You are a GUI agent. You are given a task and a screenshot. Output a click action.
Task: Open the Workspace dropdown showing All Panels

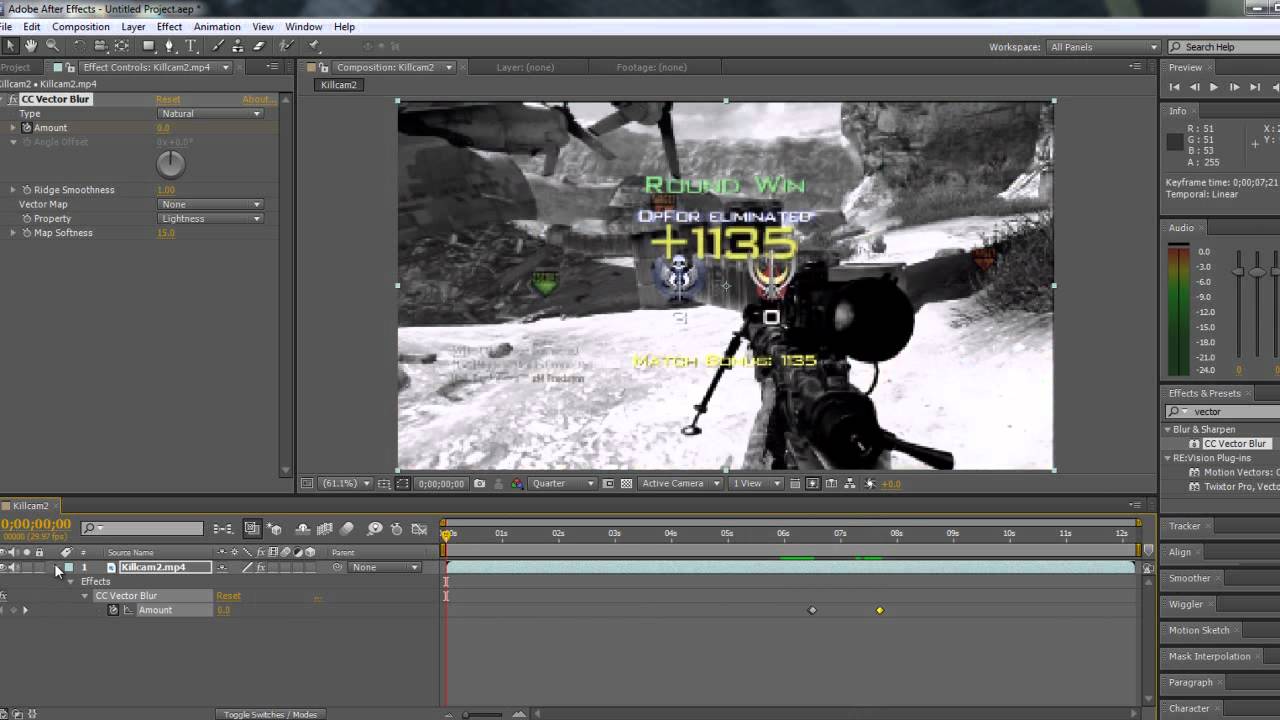click(x=1103, y=47)
